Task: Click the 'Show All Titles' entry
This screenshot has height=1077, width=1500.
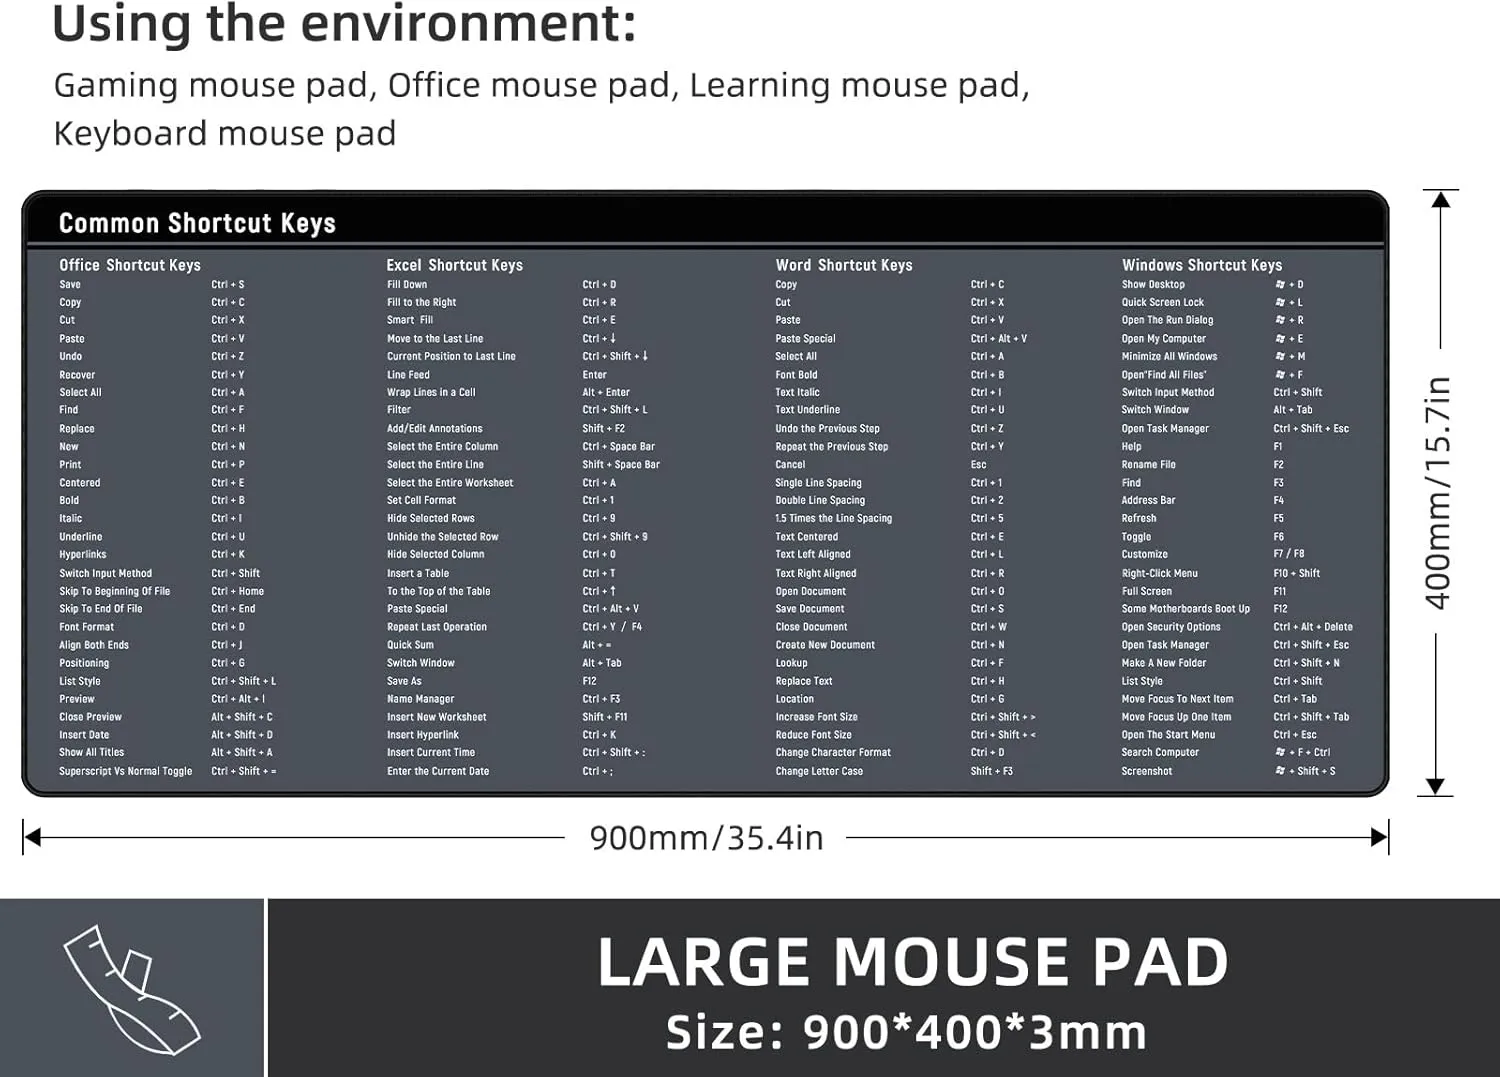Action: pos(91,753)
